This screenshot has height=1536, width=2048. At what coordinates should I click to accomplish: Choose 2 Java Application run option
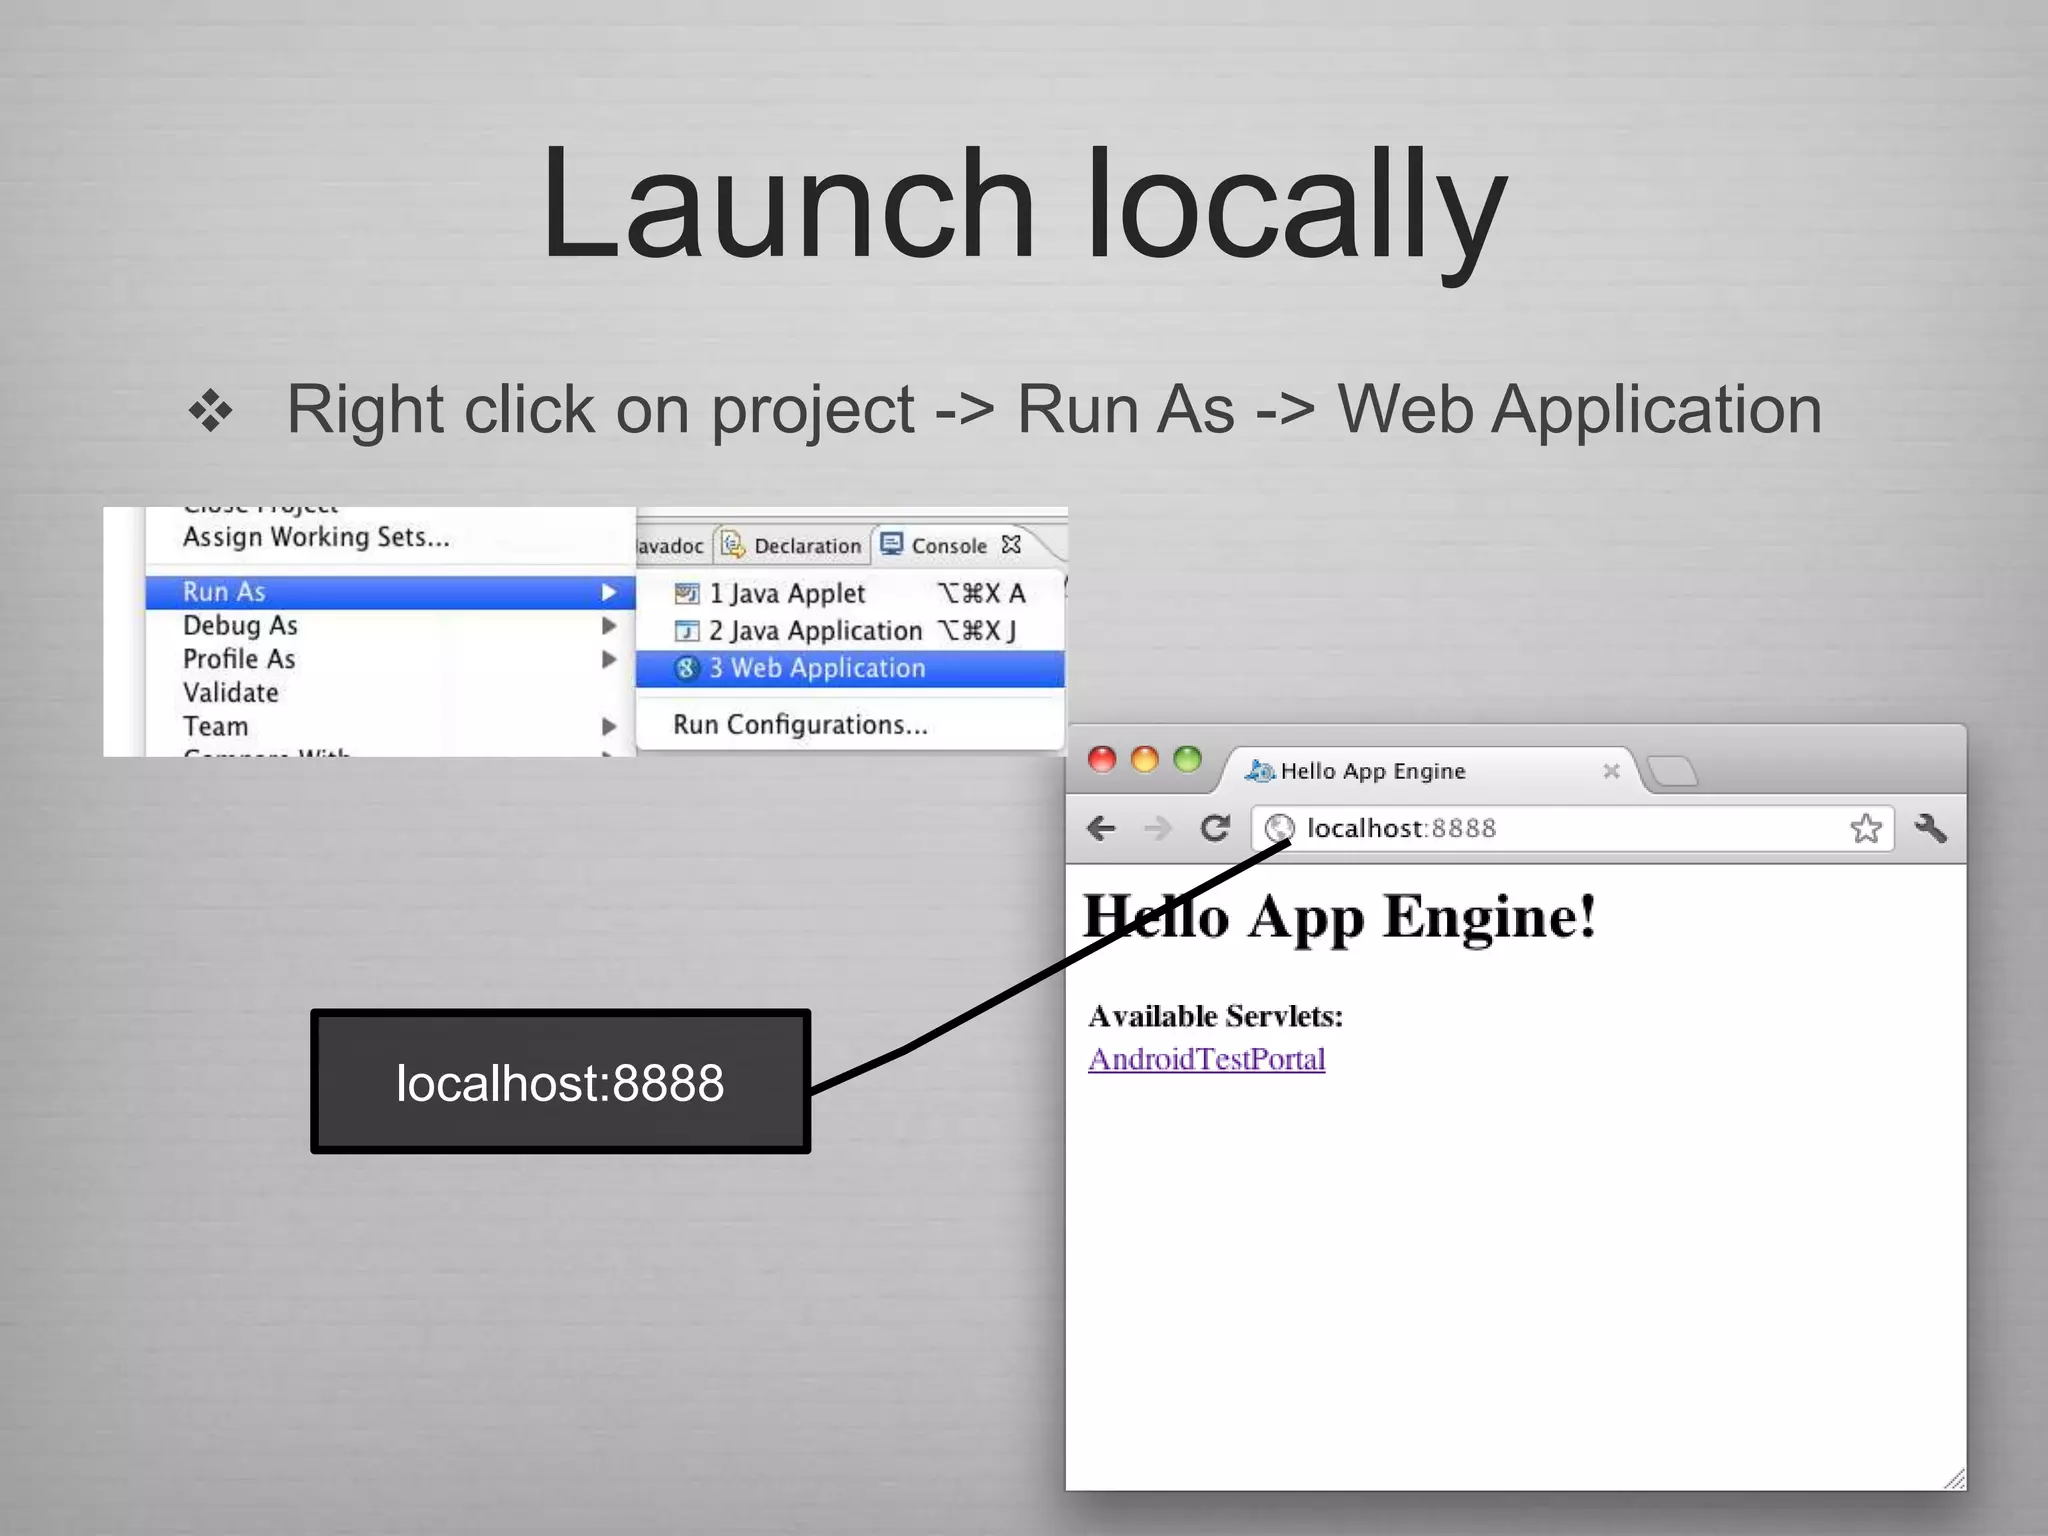pyautogui.click(x=850, y=631)
